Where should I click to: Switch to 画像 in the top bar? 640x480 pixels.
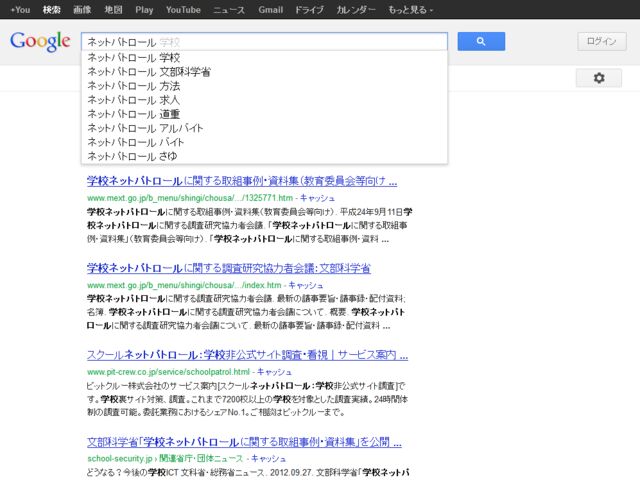(82, 10)
